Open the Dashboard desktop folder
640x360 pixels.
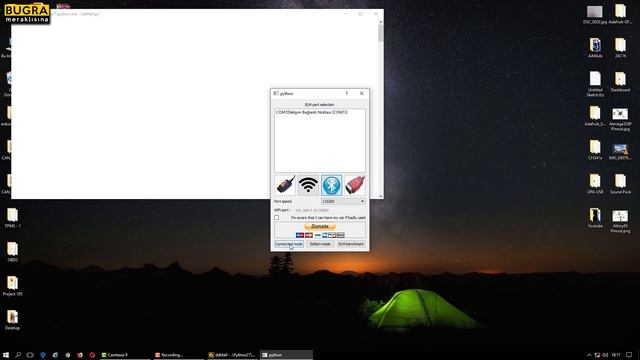click(x=620, y=82)
